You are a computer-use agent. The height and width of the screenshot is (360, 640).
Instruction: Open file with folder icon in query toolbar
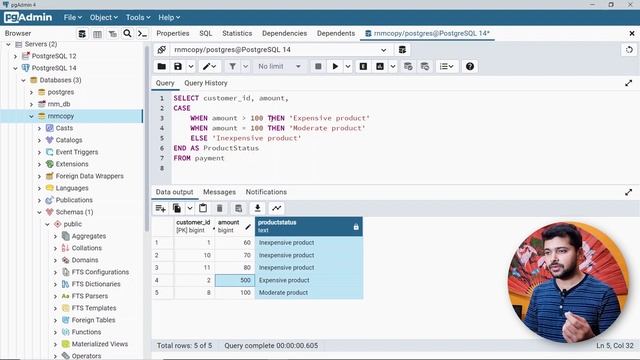click(x=162, y=66)
